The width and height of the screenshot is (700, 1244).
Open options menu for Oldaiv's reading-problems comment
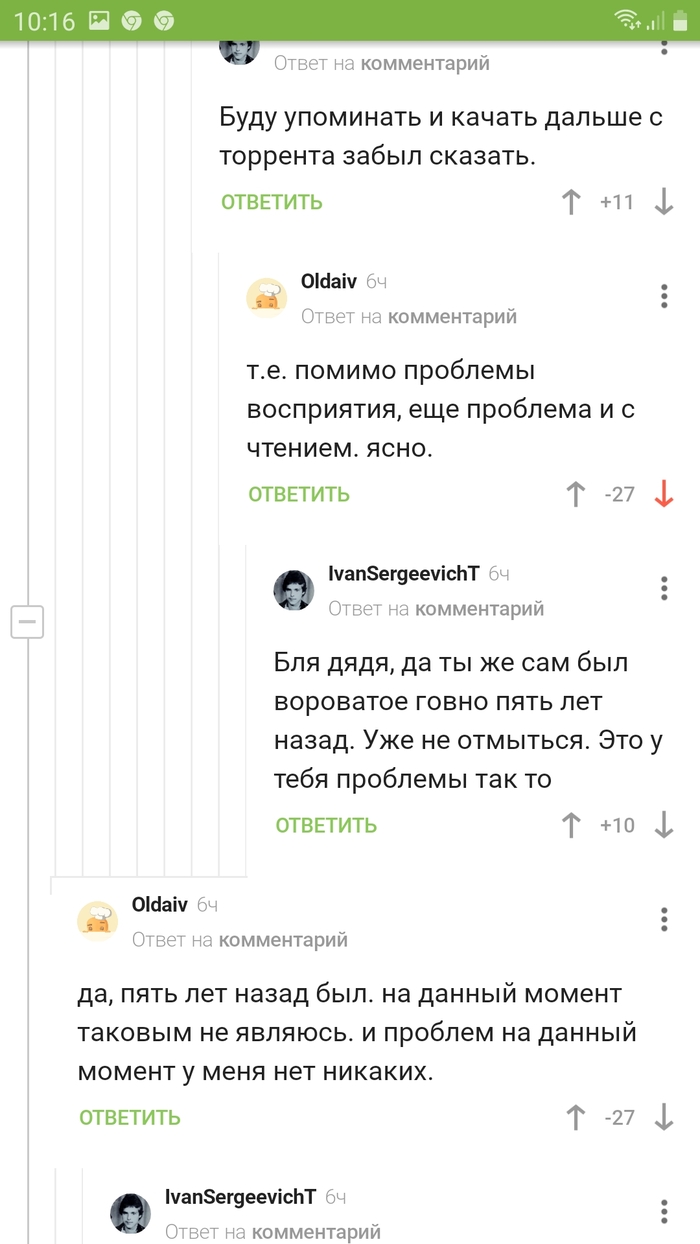click(x=664, y=296)
